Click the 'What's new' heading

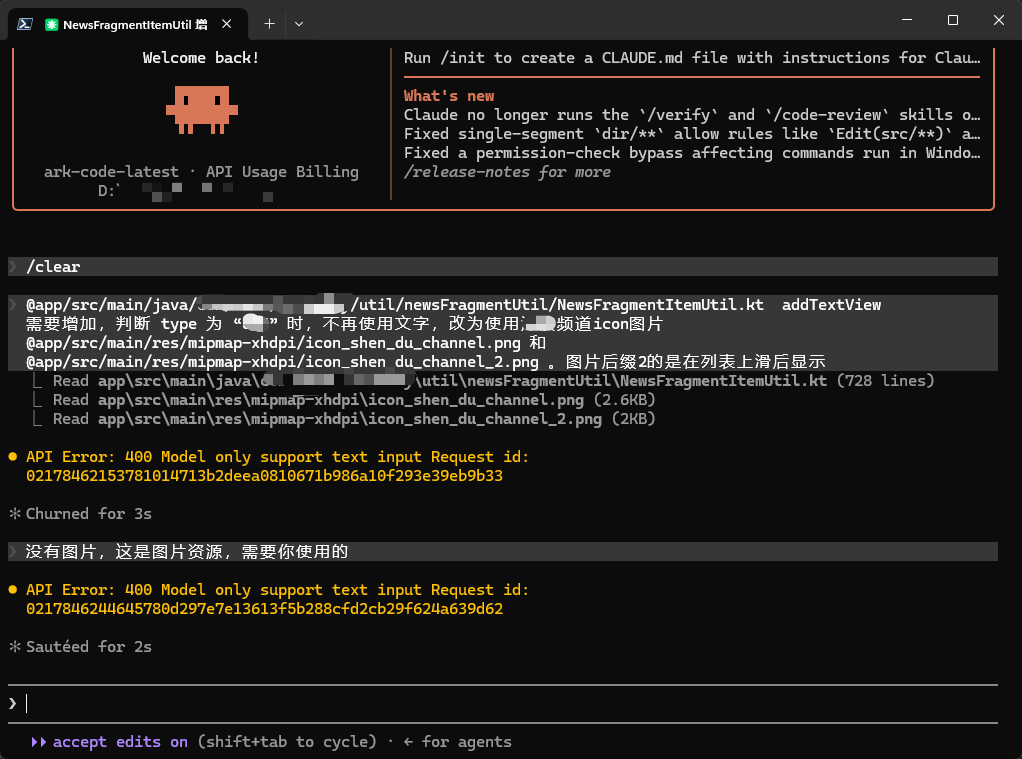click(x=448, y=96)
